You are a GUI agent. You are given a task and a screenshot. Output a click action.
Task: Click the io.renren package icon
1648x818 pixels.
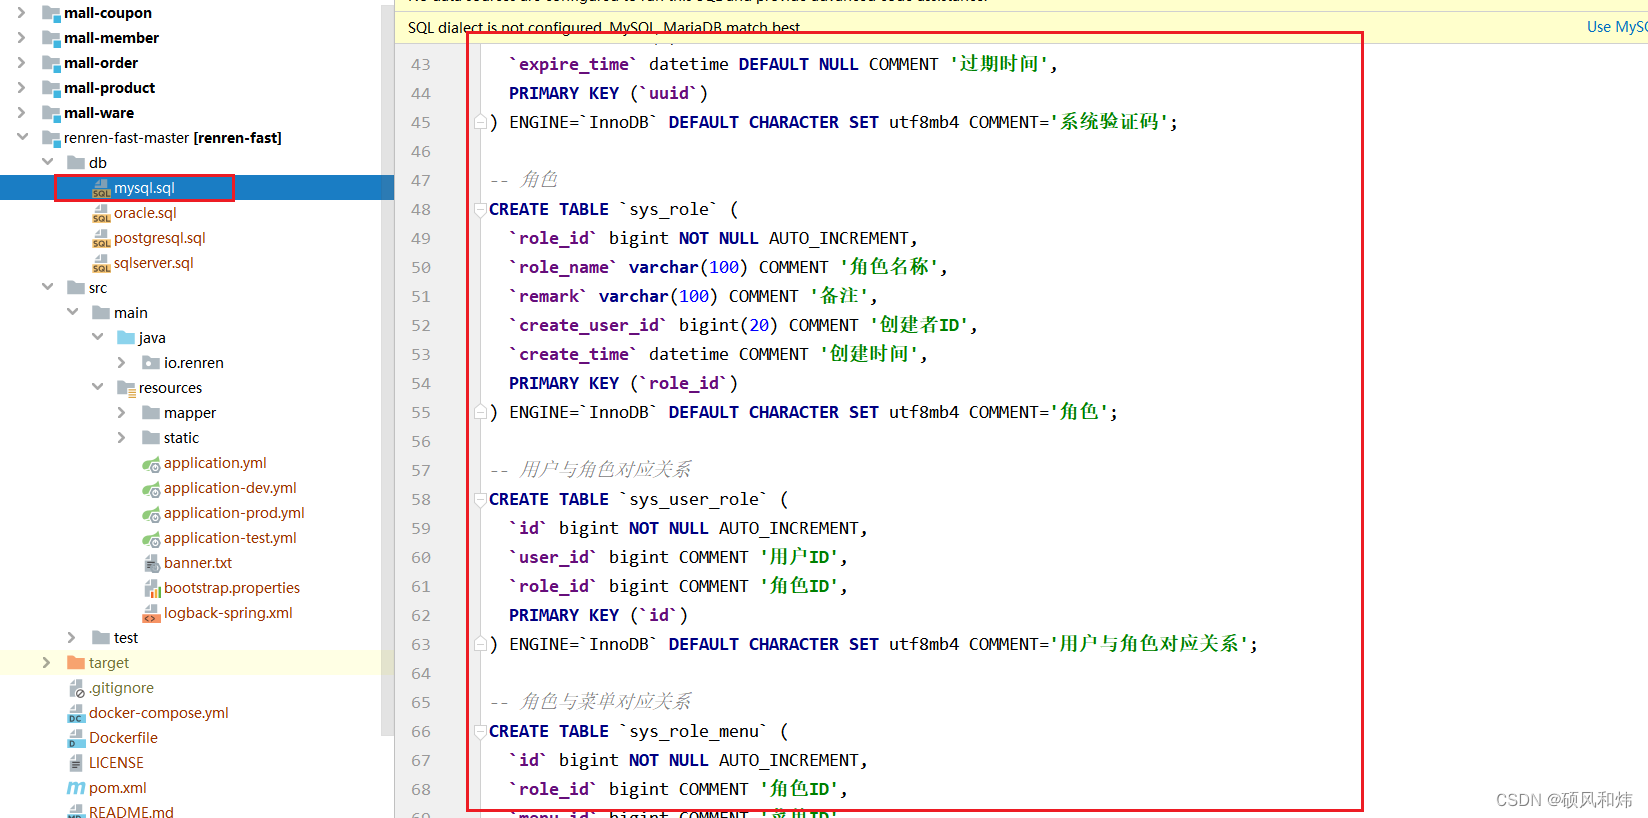151,363
